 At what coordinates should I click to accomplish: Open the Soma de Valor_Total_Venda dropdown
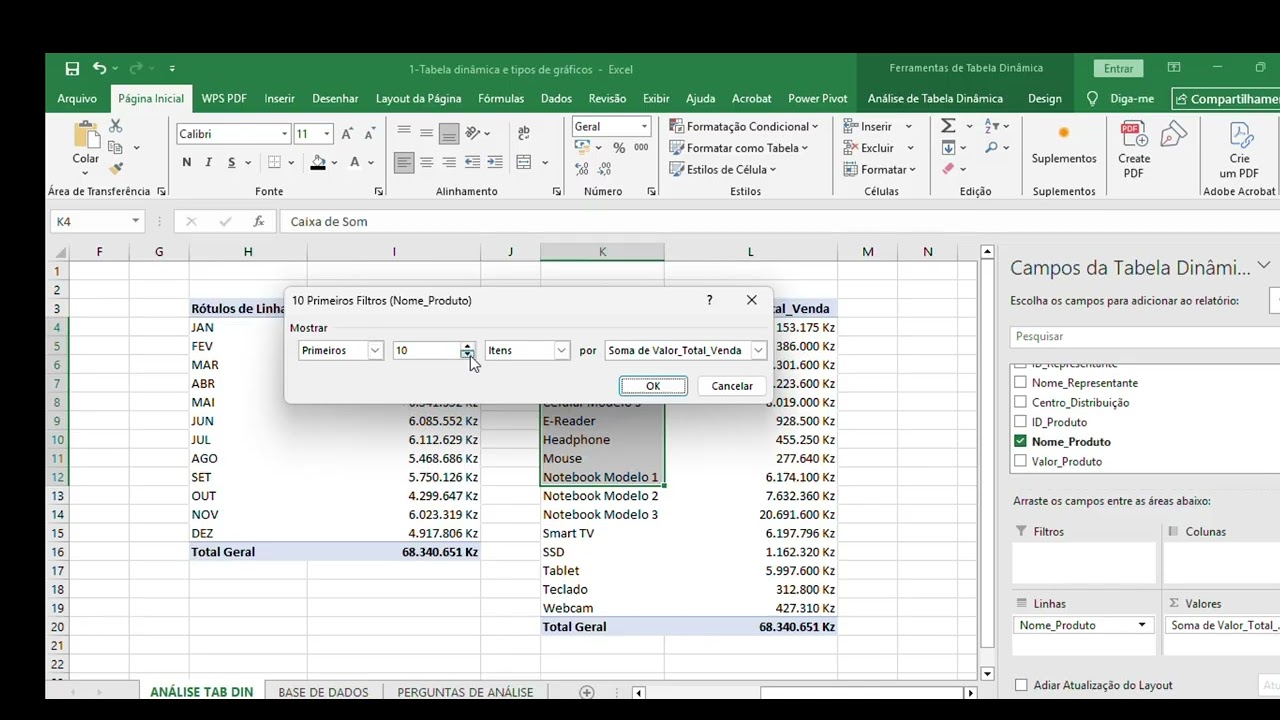(758, 351)
